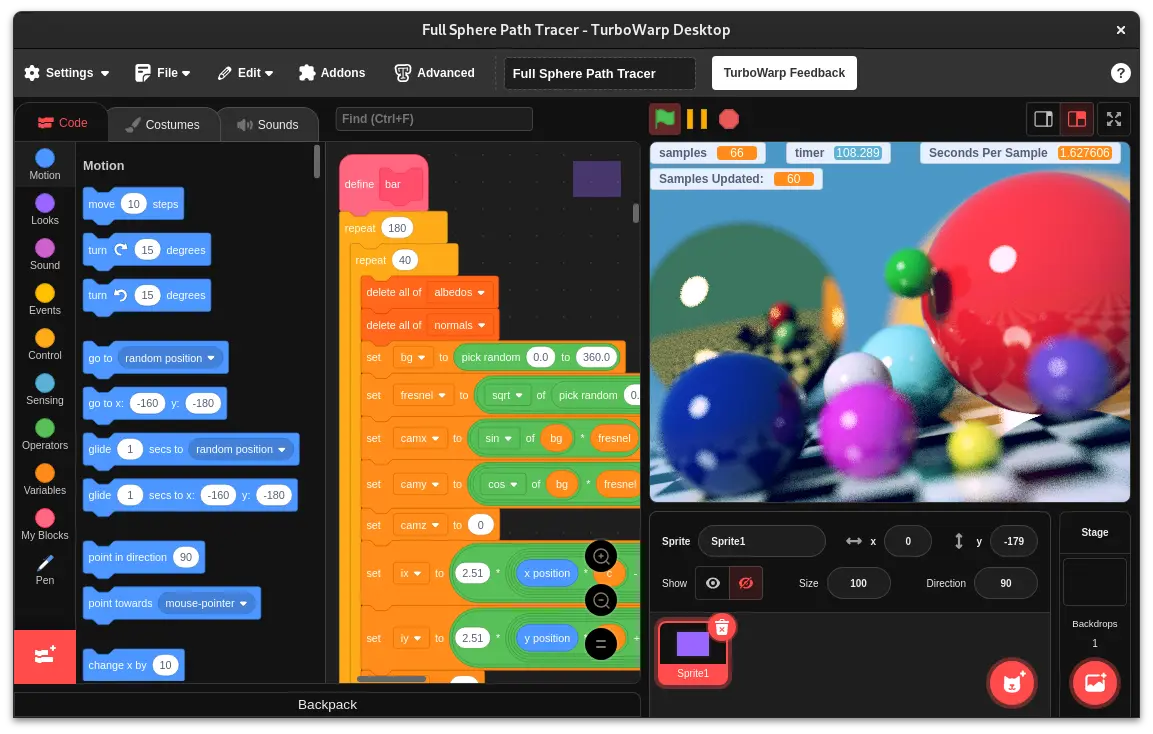
Task: Open the add extension button
Action: [45, 656]
